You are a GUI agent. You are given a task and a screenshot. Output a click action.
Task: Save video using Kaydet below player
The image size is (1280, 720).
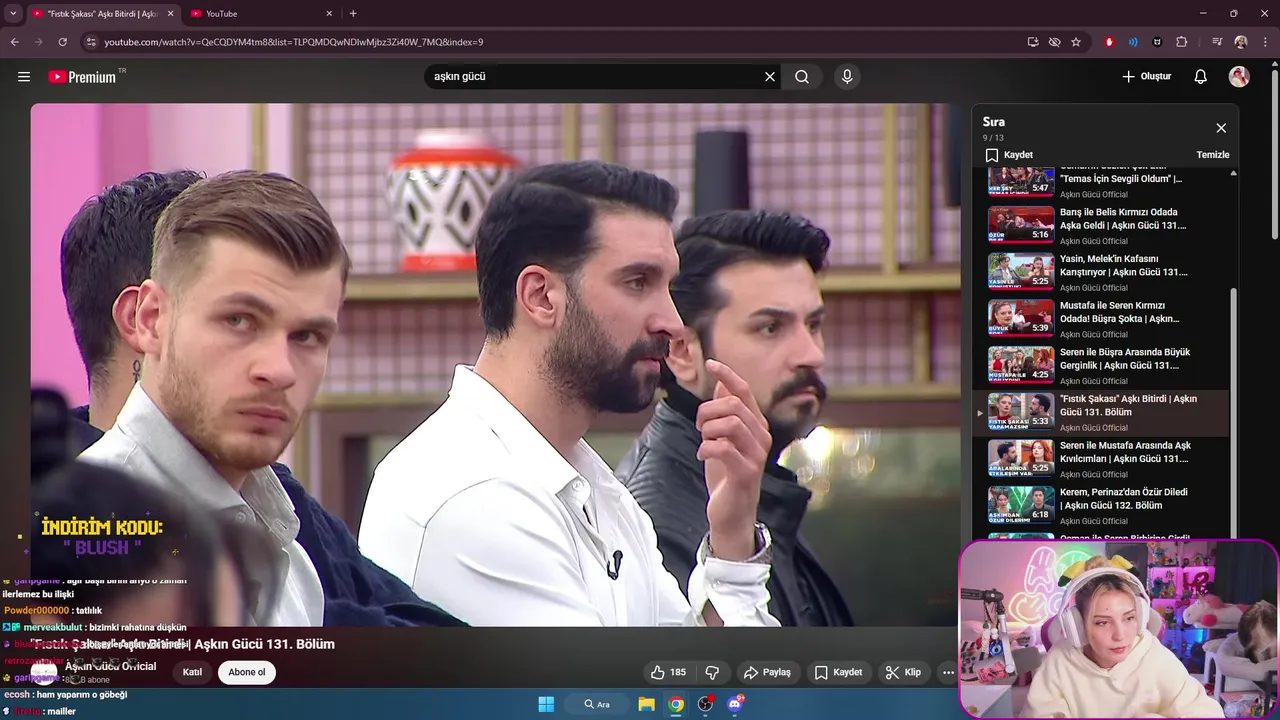[838, 673]
